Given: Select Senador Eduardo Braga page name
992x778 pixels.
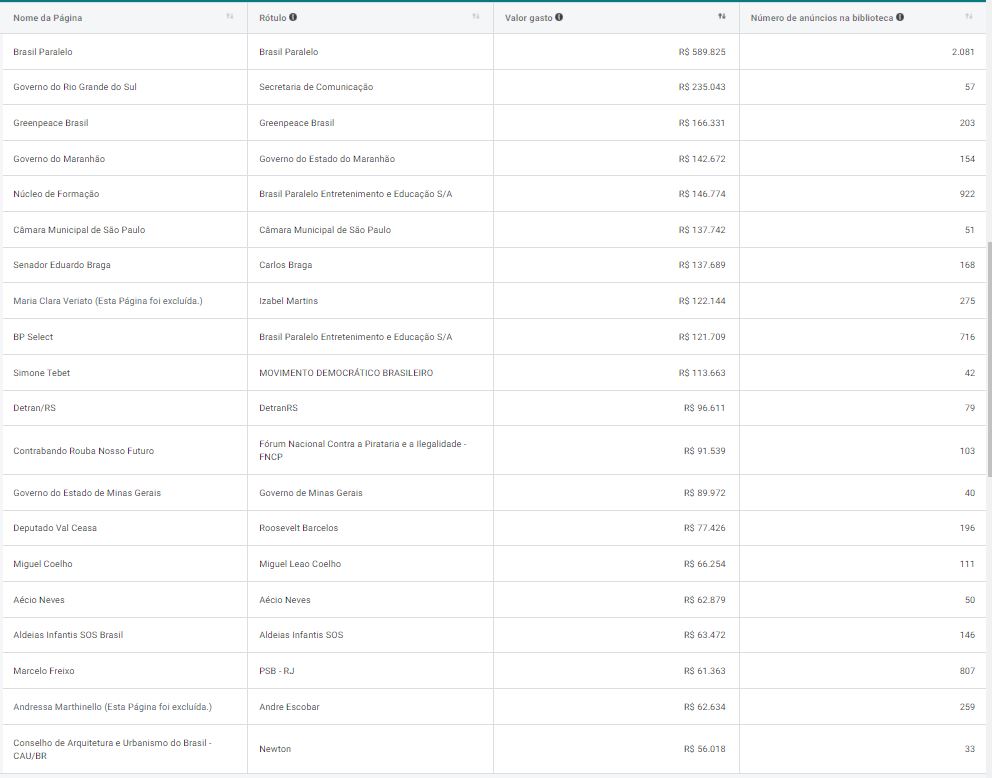Looking at the screenshot, I should pyautogui.click(x=62, y=264).
